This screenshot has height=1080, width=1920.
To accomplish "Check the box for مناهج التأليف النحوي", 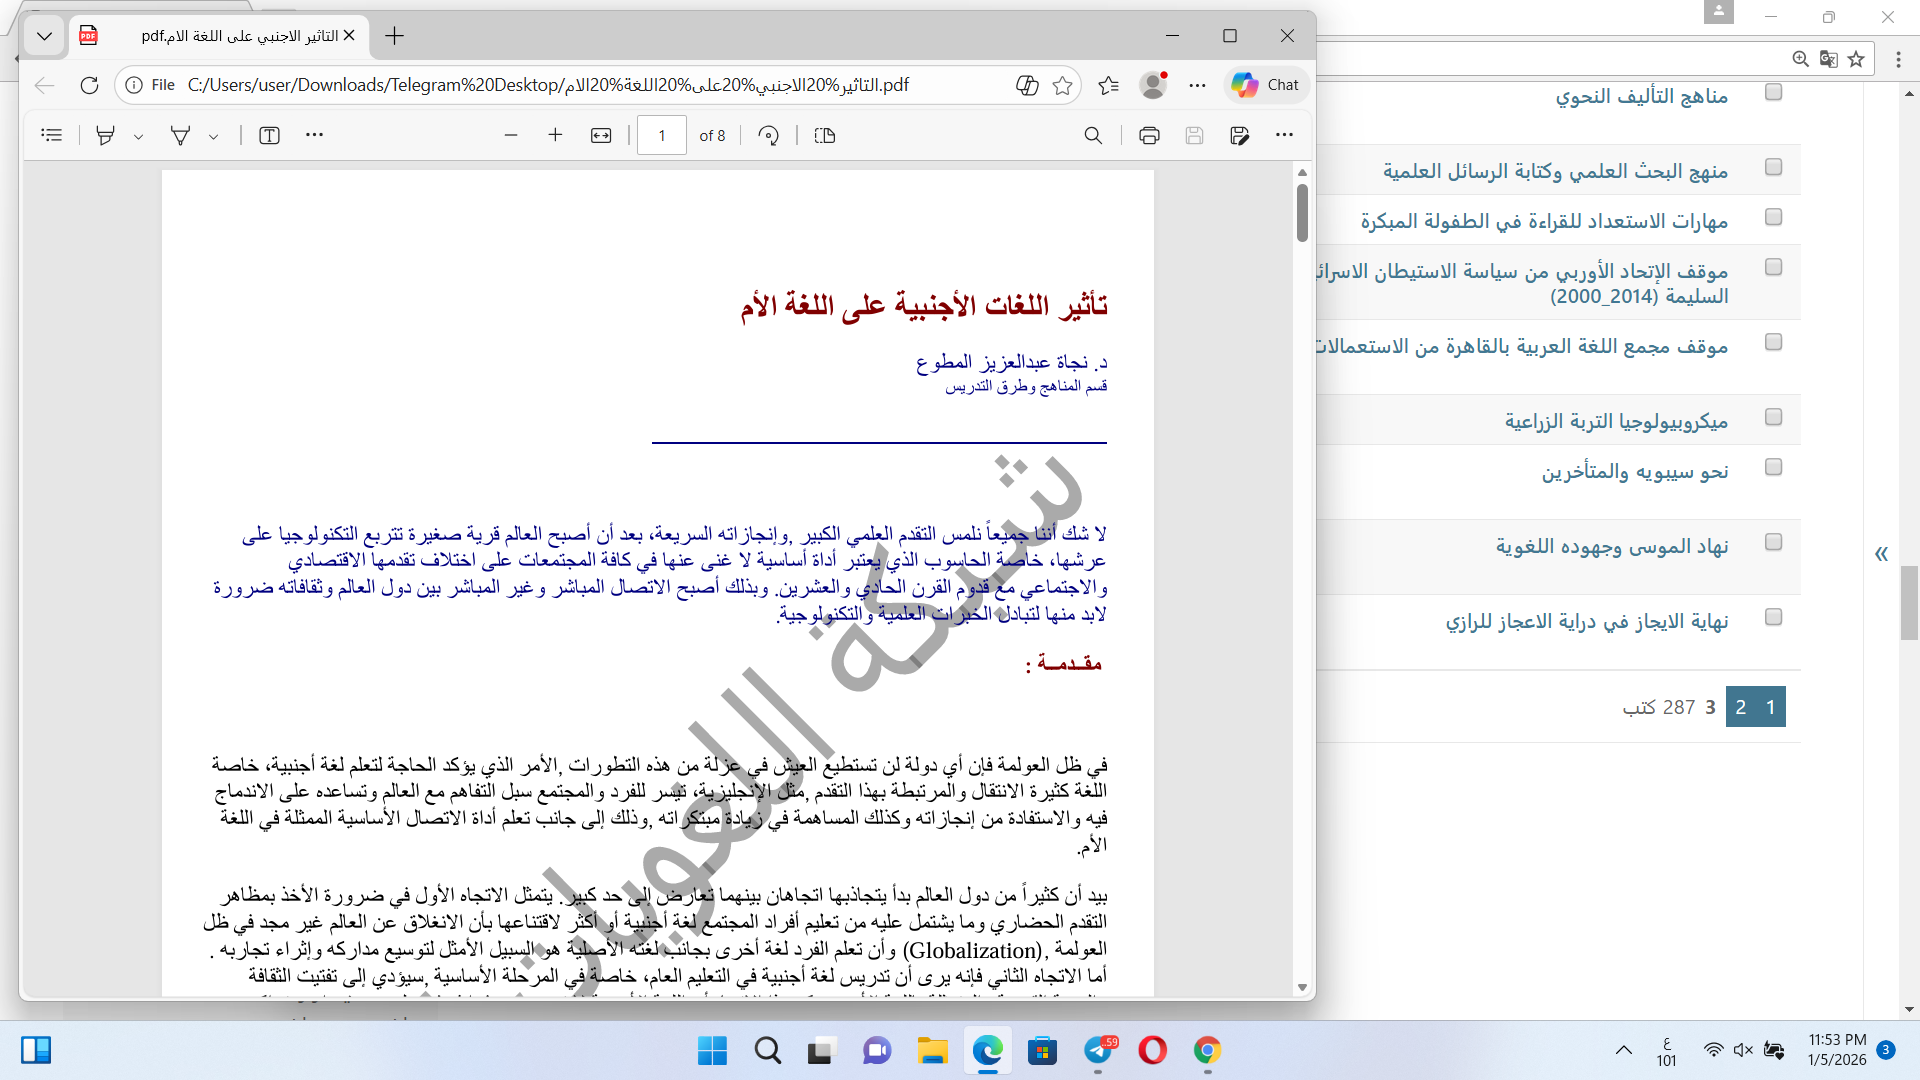I will pyautogui.click(x=1774, y=92).
